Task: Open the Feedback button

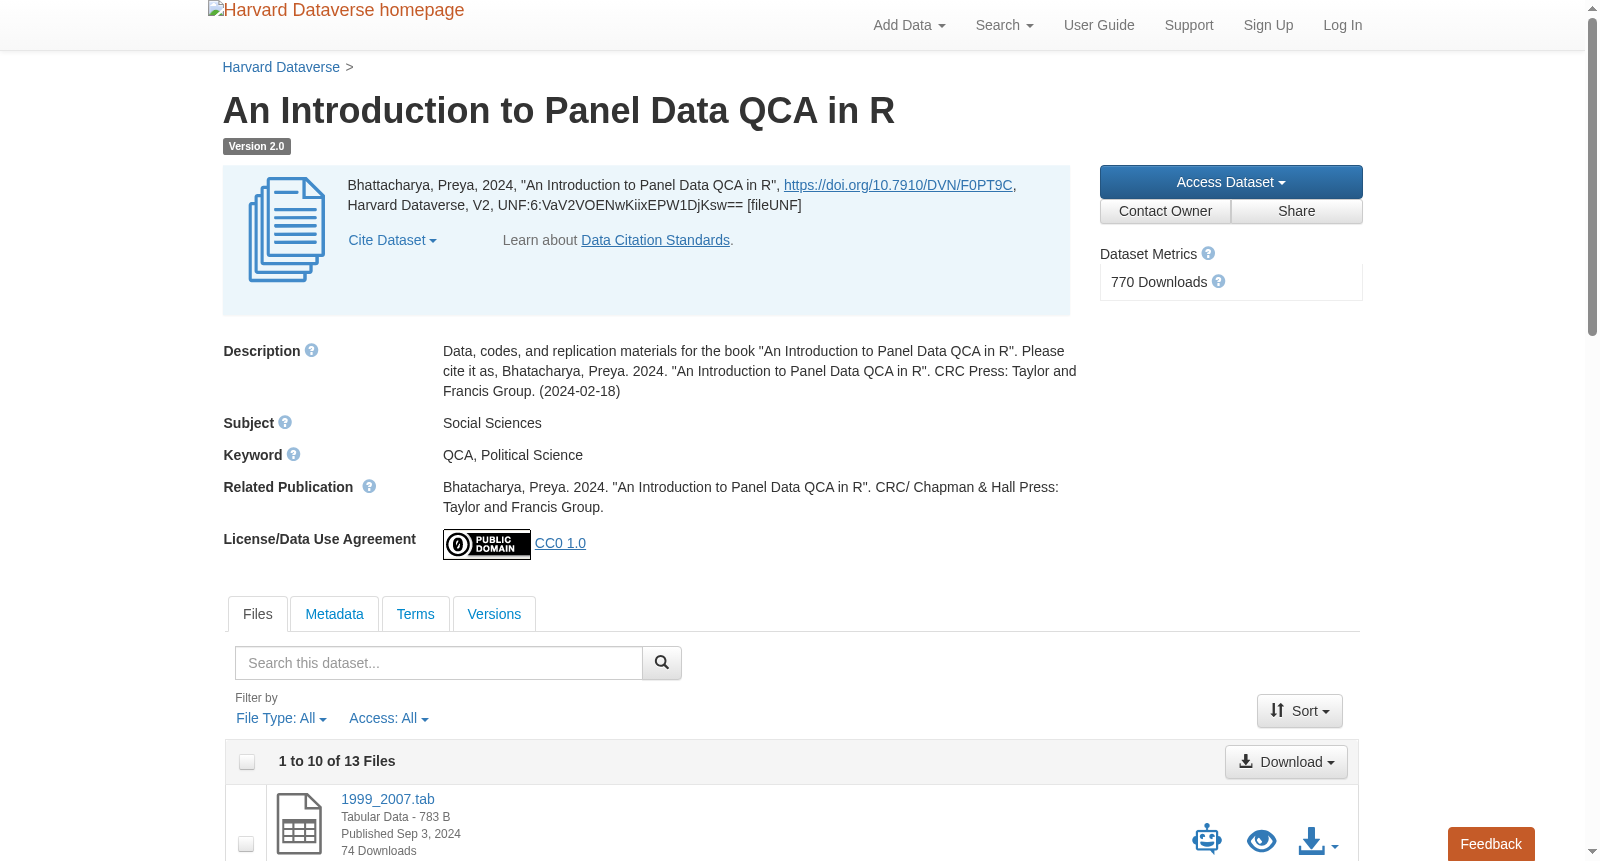Action: pos(1491,844)
